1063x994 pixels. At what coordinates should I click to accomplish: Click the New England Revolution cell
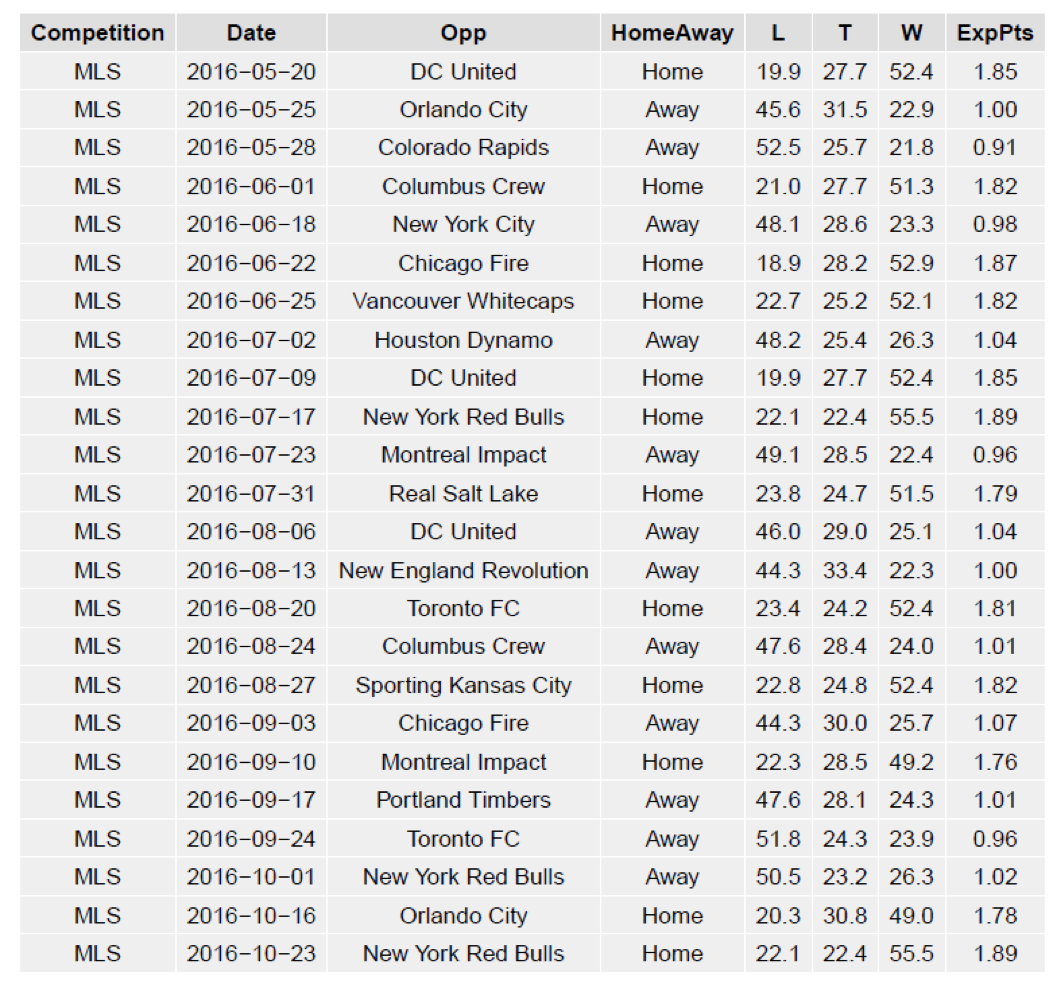tap(463, 570)
